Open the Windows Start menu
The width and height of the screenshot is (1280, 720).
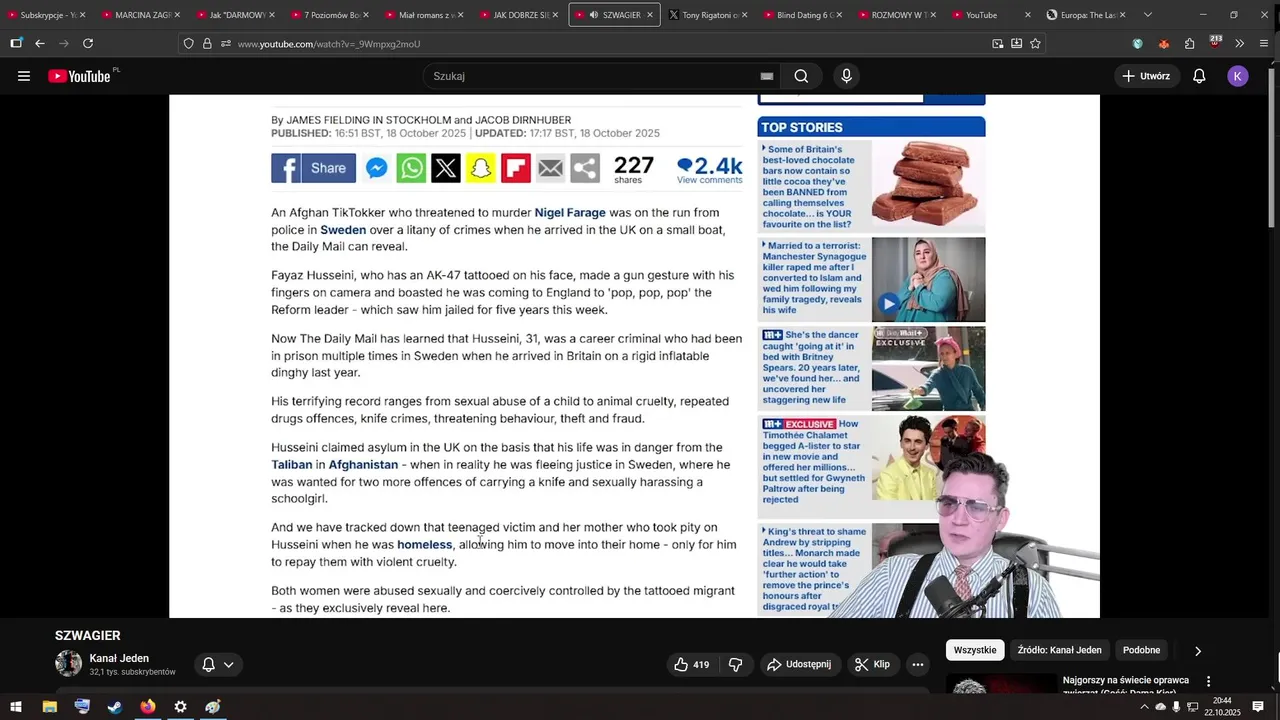16,707
